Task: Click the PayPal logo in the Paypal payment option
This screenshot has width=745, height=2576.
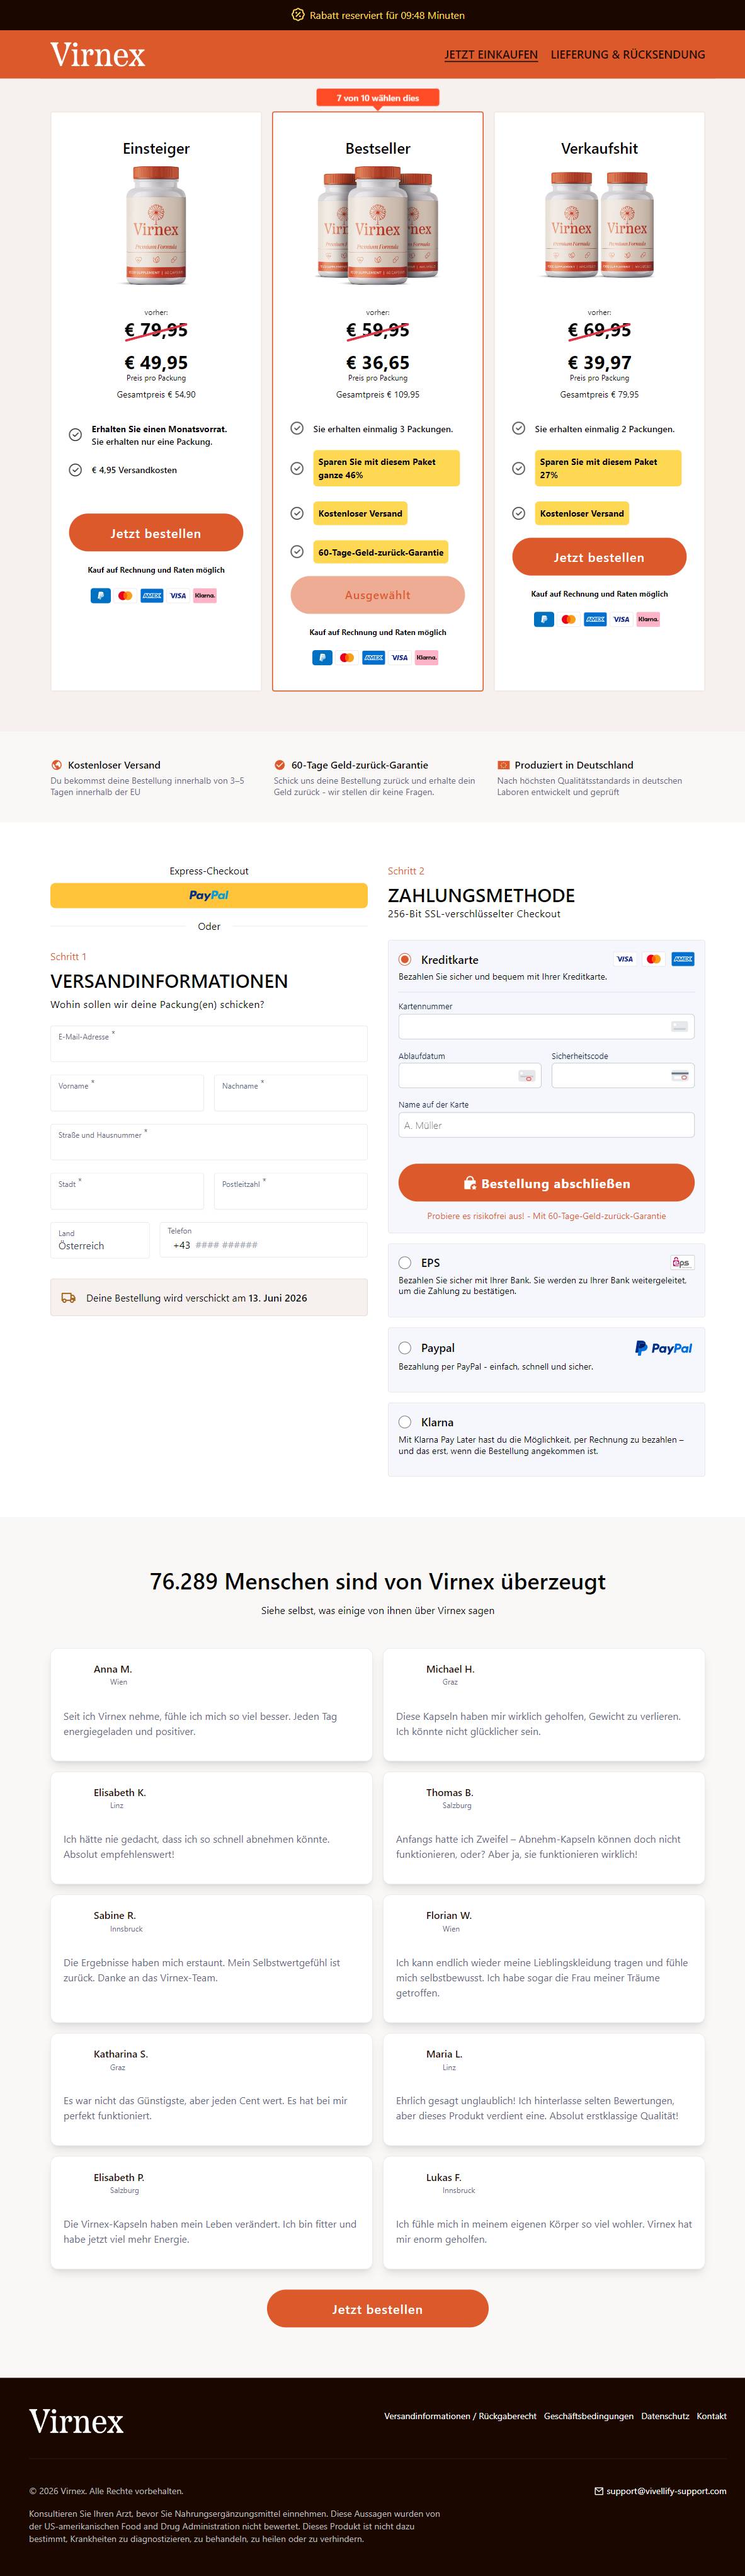Action: [664, 1348]
